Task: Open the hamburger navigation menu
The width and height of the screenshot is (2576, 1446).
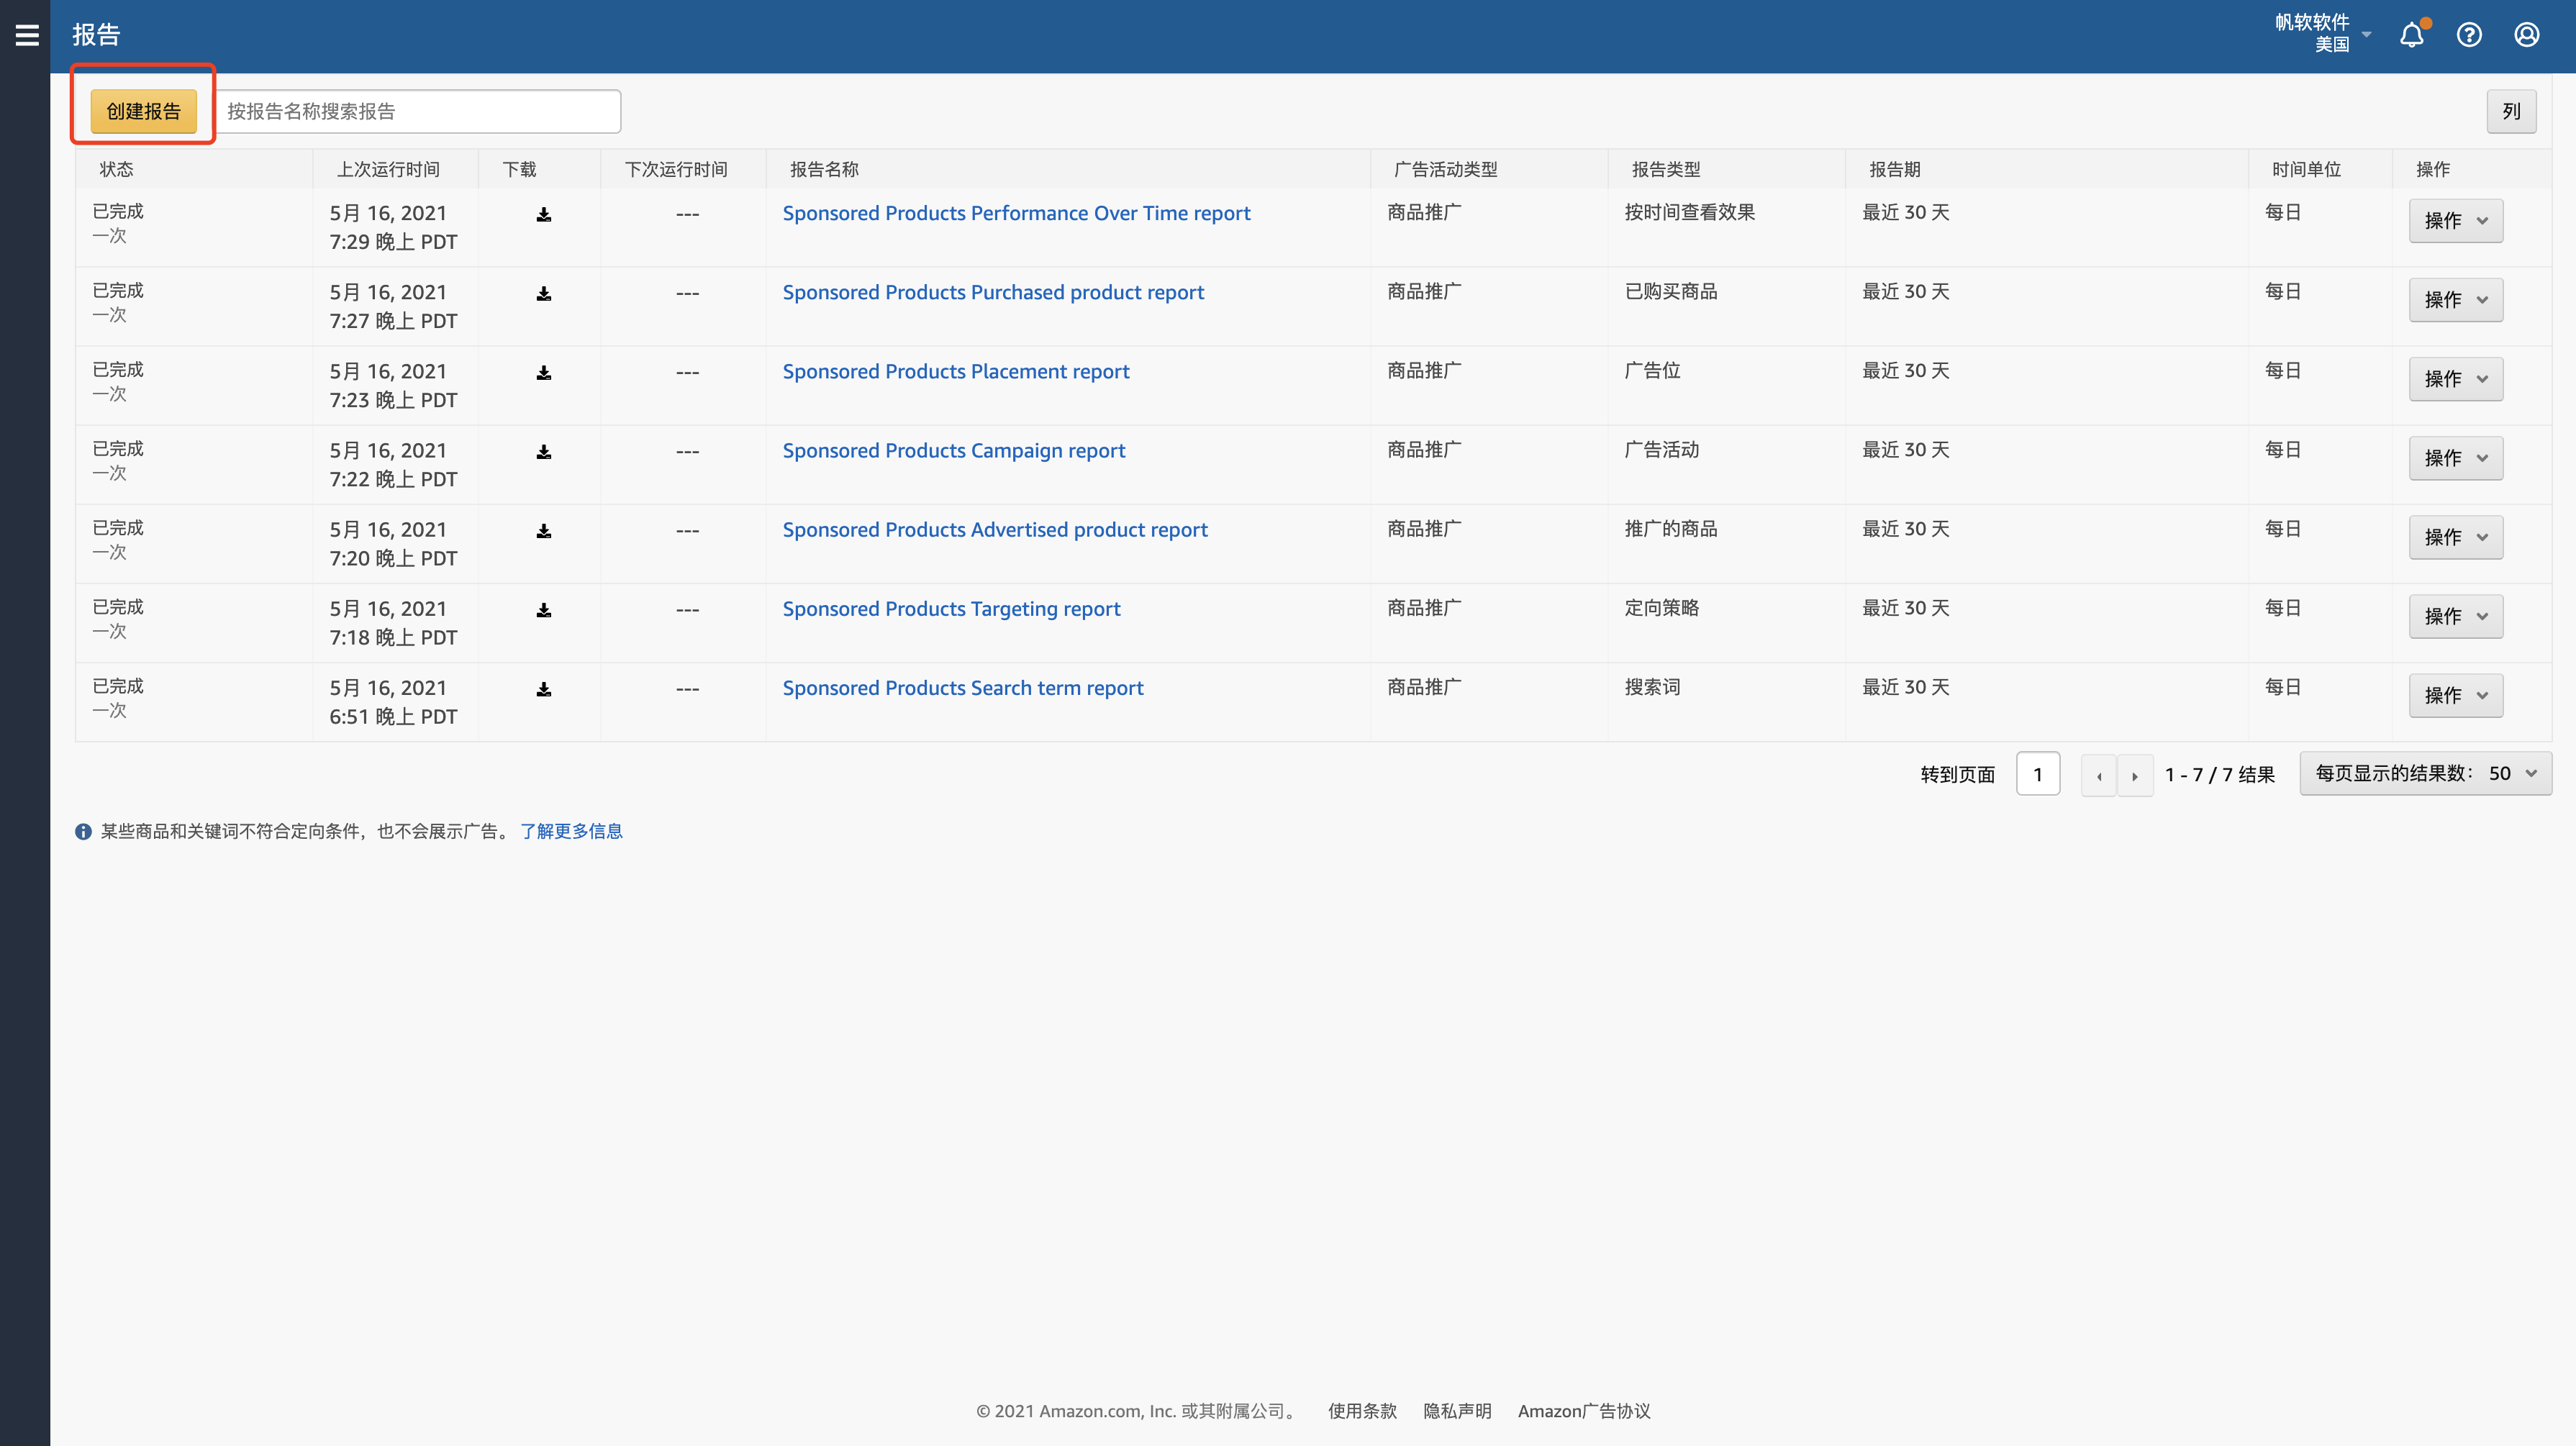Action: 27,35
